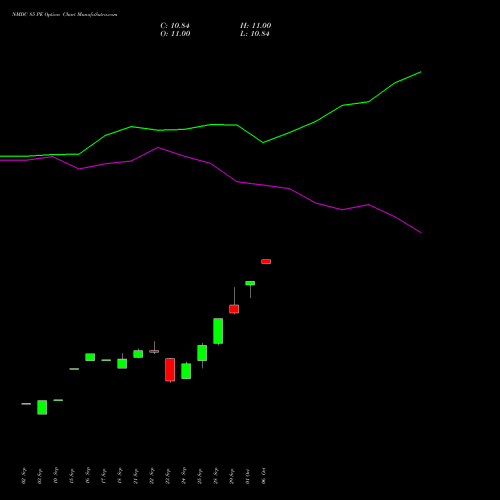Click the green candle above 01 Oct

click(x=250, y=283)
